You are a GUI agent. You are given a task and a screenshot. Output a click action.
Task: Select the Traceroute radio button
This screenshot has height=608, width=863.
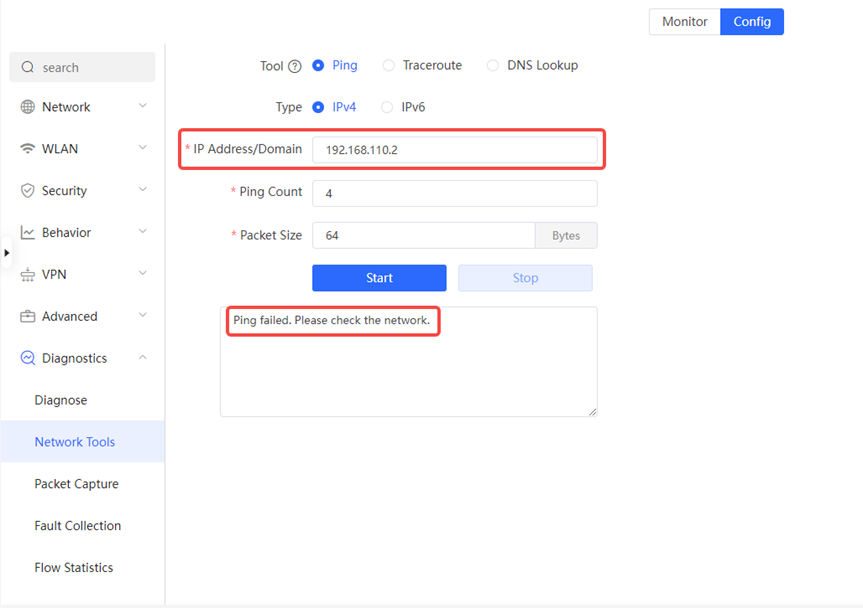coord(389,65)
